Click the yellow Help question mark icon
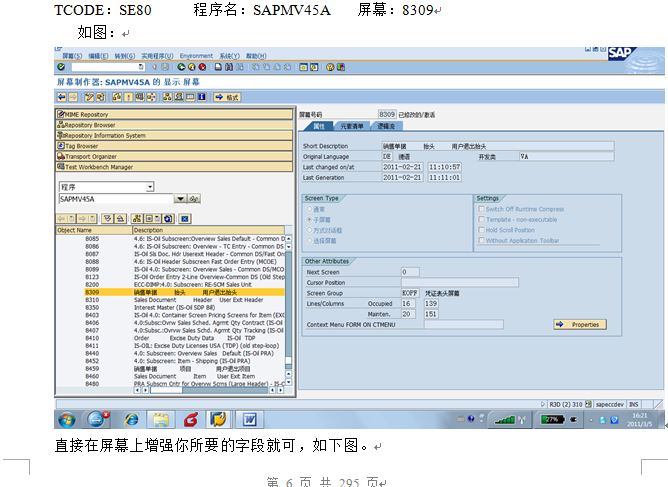Image resolution: width=668 pixels, height=487 pixels. 330,67
